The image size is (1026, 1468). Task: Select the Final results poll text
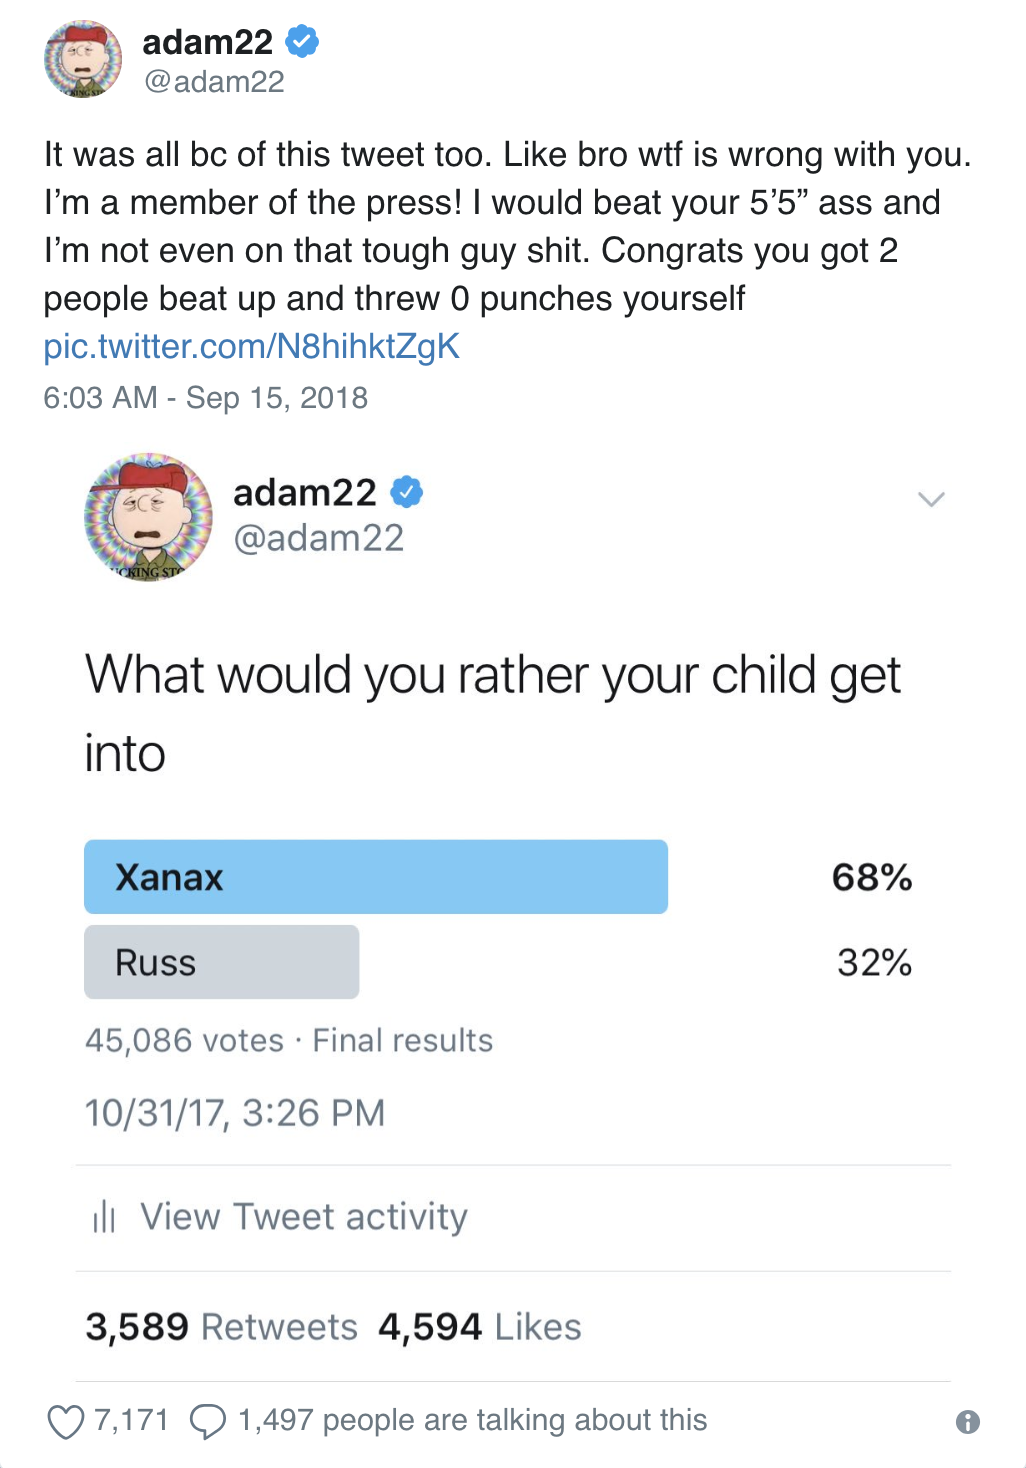point(403,1040)
